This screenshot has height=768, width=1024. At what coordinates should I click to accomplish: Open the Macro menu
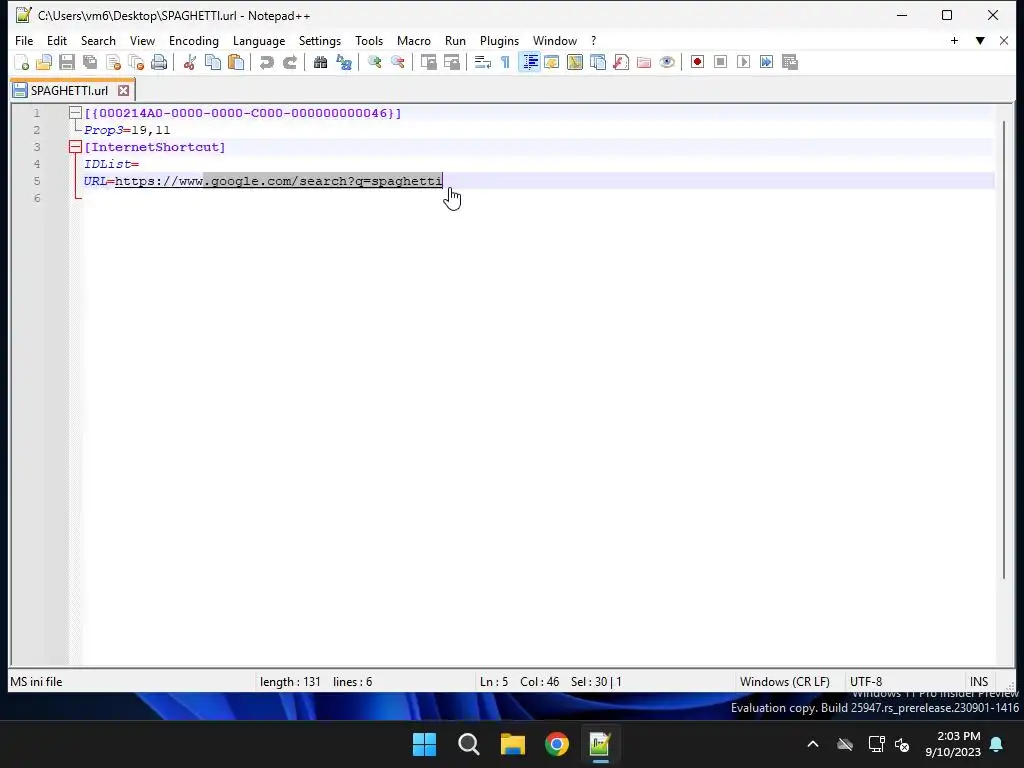(x=414, y=40)
